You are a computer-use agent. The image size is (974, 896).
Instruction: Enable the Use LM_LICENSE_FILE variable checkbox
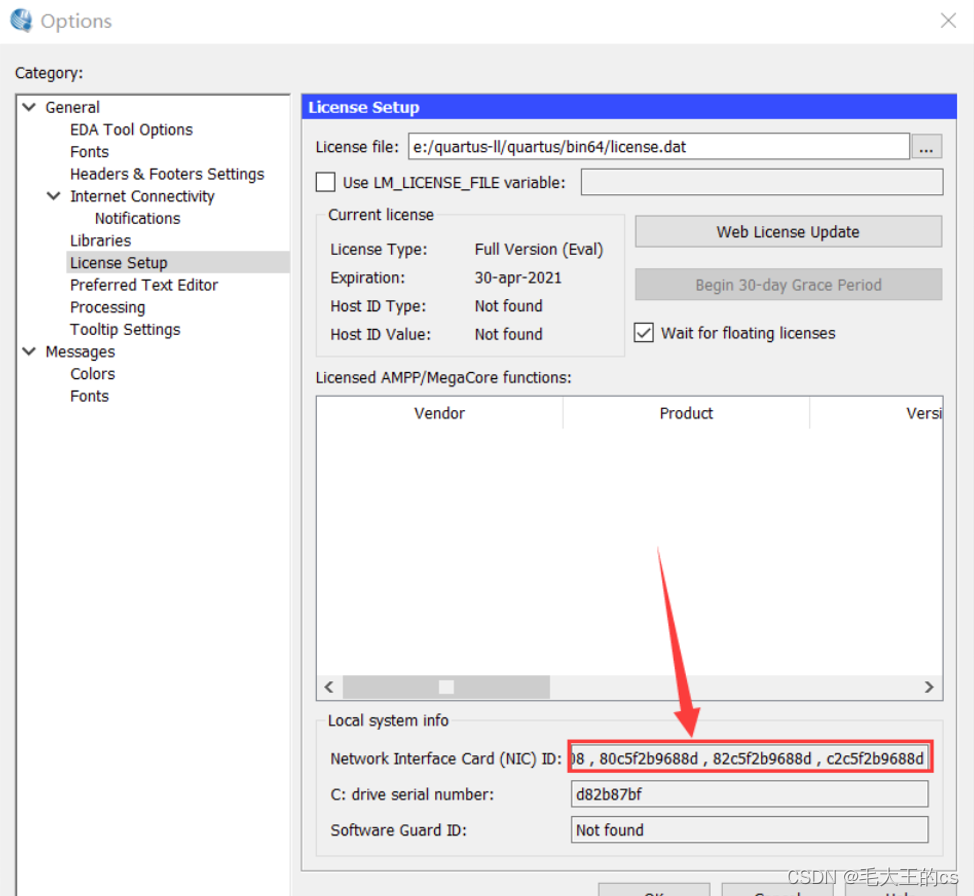click(x=324, y=182)
